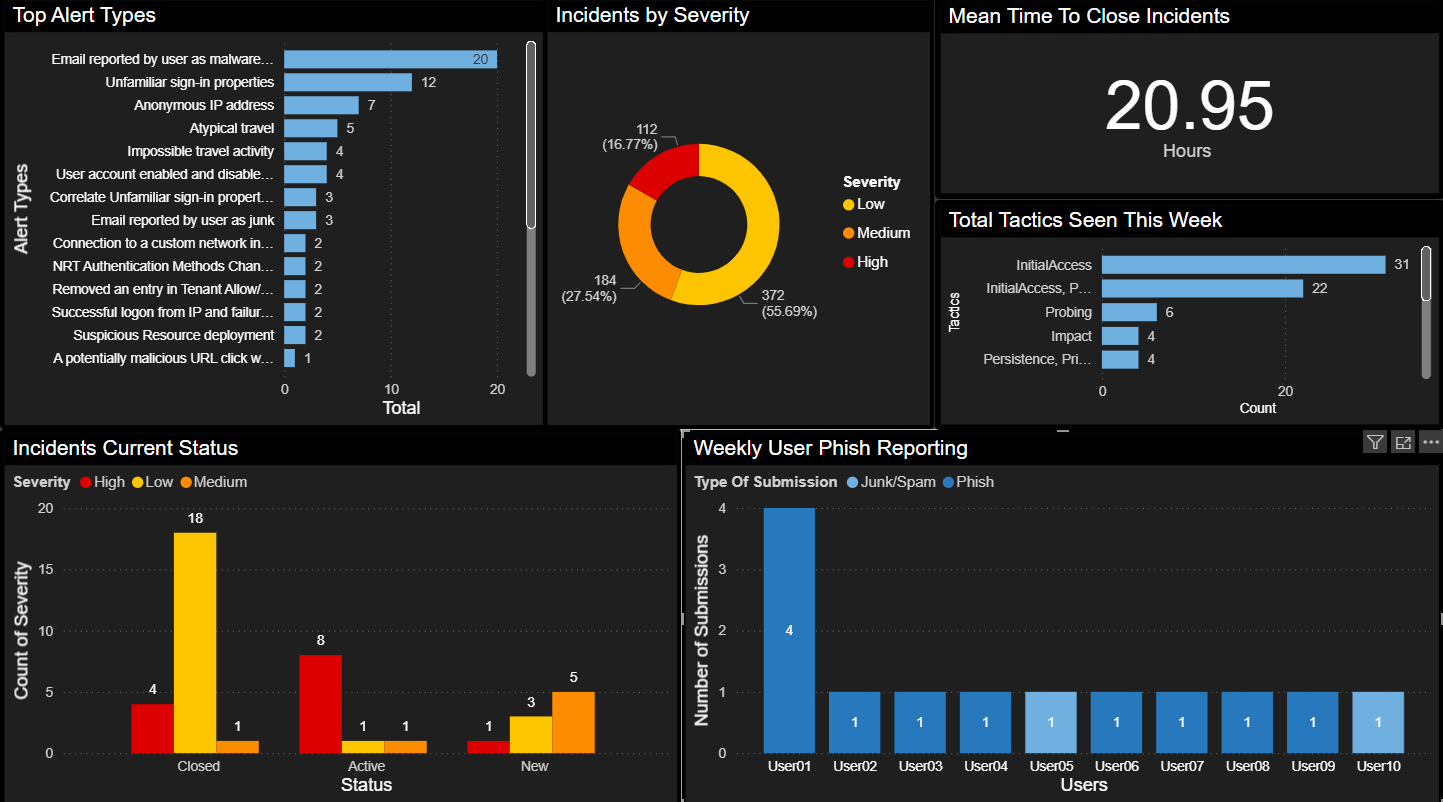Viewport: 1443px width, 802px height.
Task: Click the Incidents Current Status title
Action: point(125,448)
